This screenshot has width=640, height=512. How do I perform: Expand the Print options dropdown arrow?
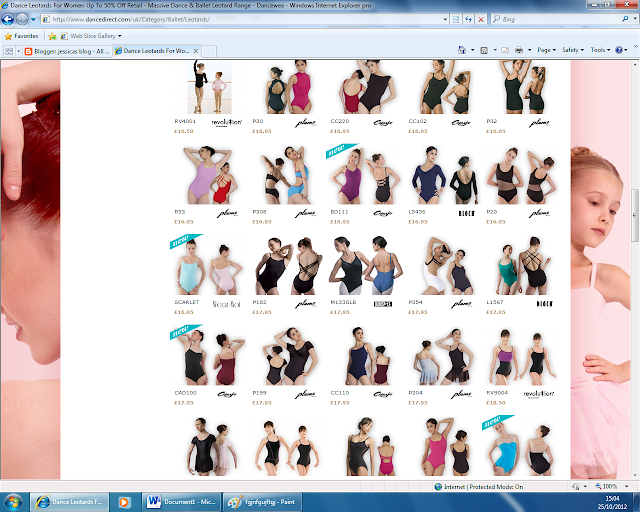coord(529,50)
